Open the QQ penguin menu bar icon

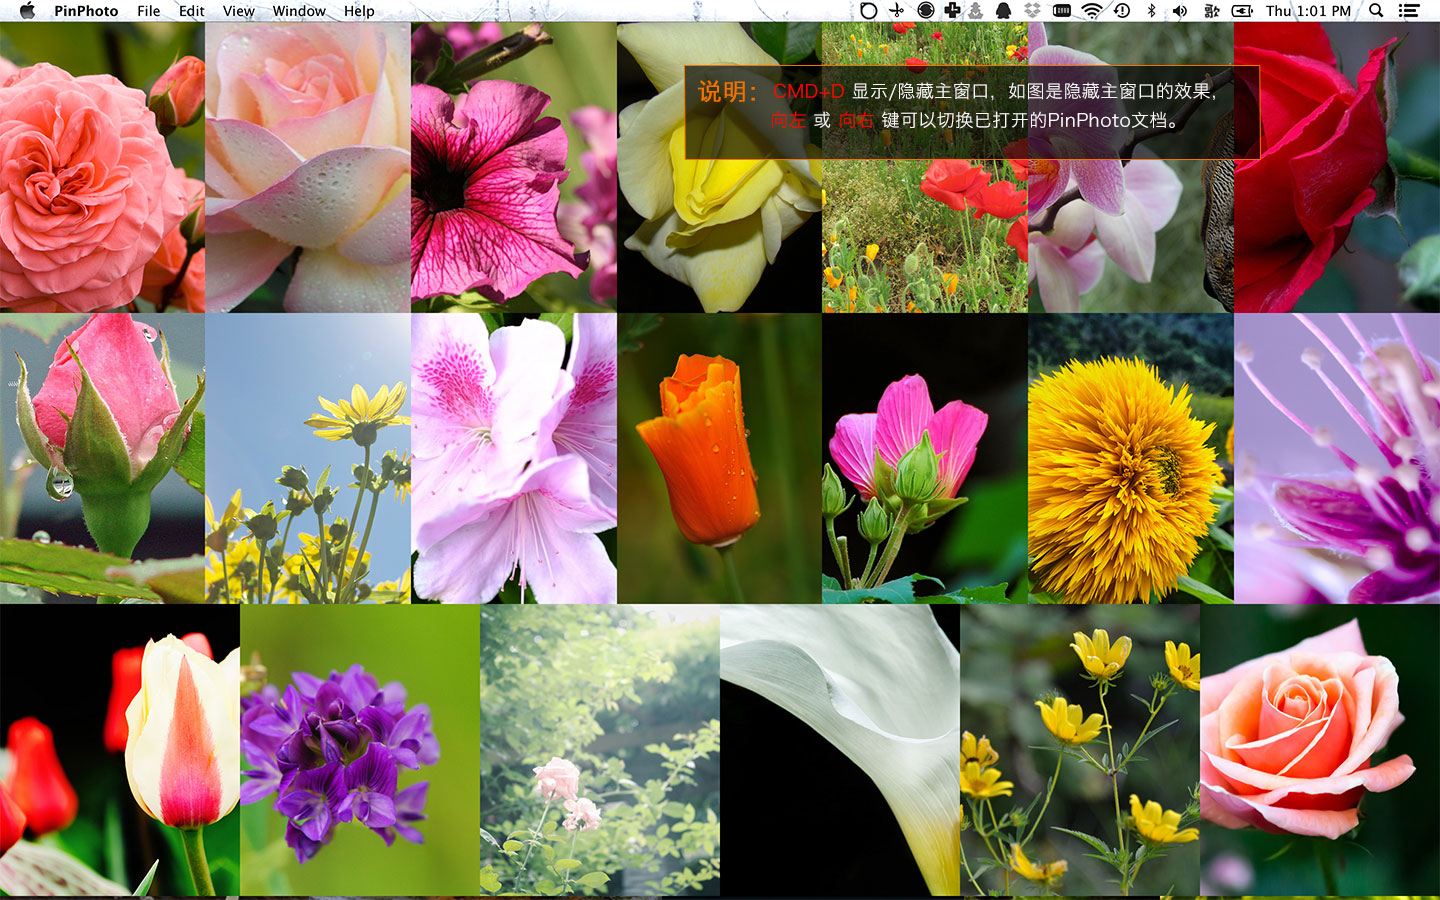pyautogui.click(x=1003, y=11)
